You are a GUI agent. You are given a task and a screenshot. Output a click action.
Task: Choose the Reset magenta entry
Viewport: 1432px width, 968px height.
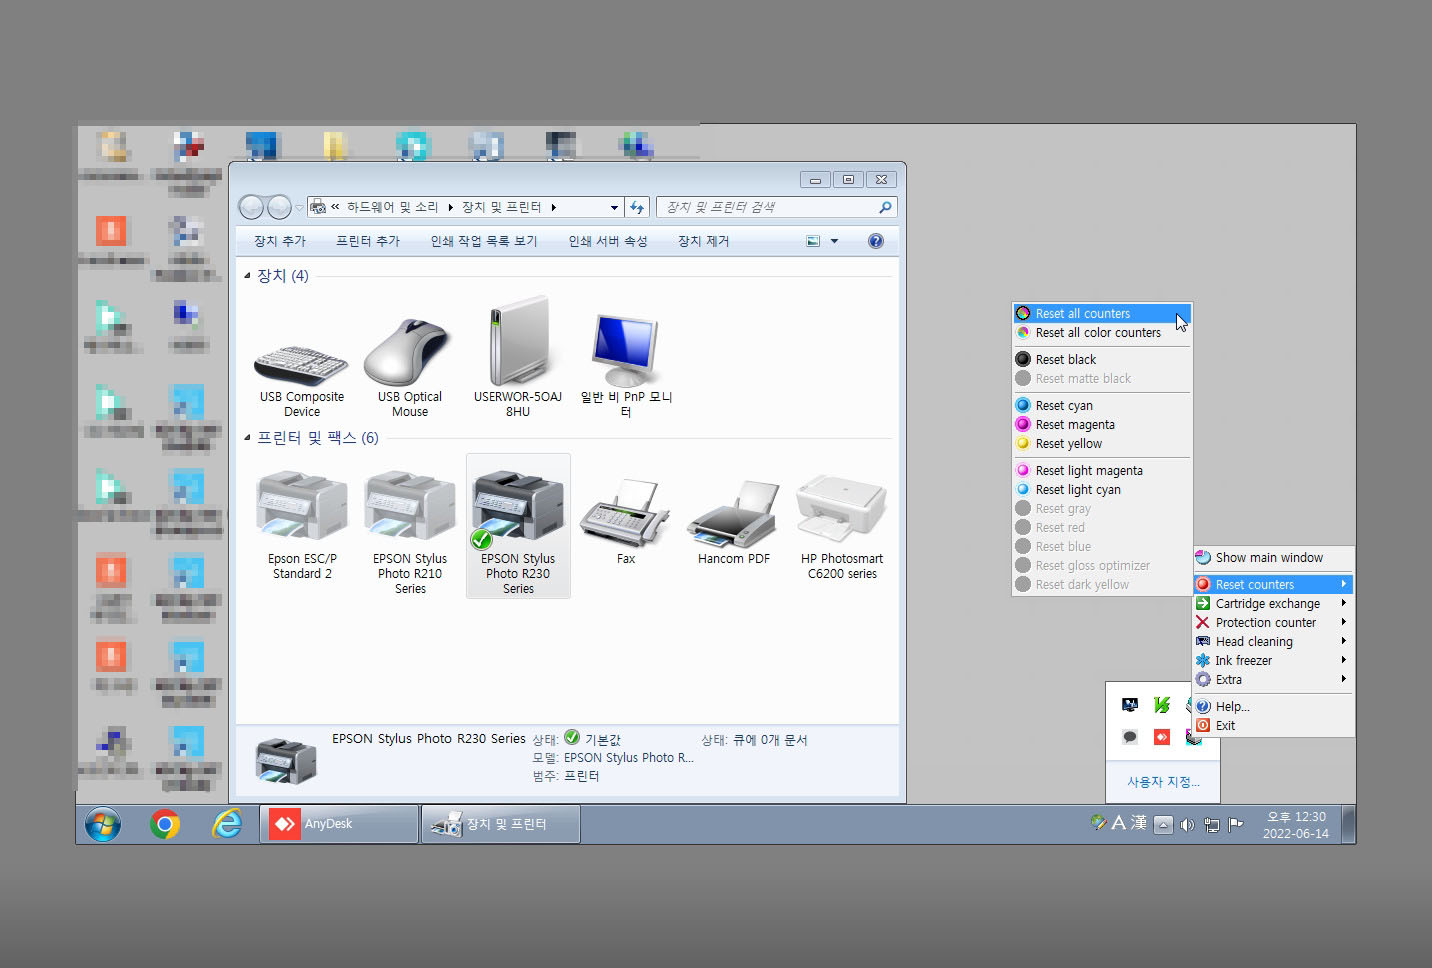(1102, 424)
